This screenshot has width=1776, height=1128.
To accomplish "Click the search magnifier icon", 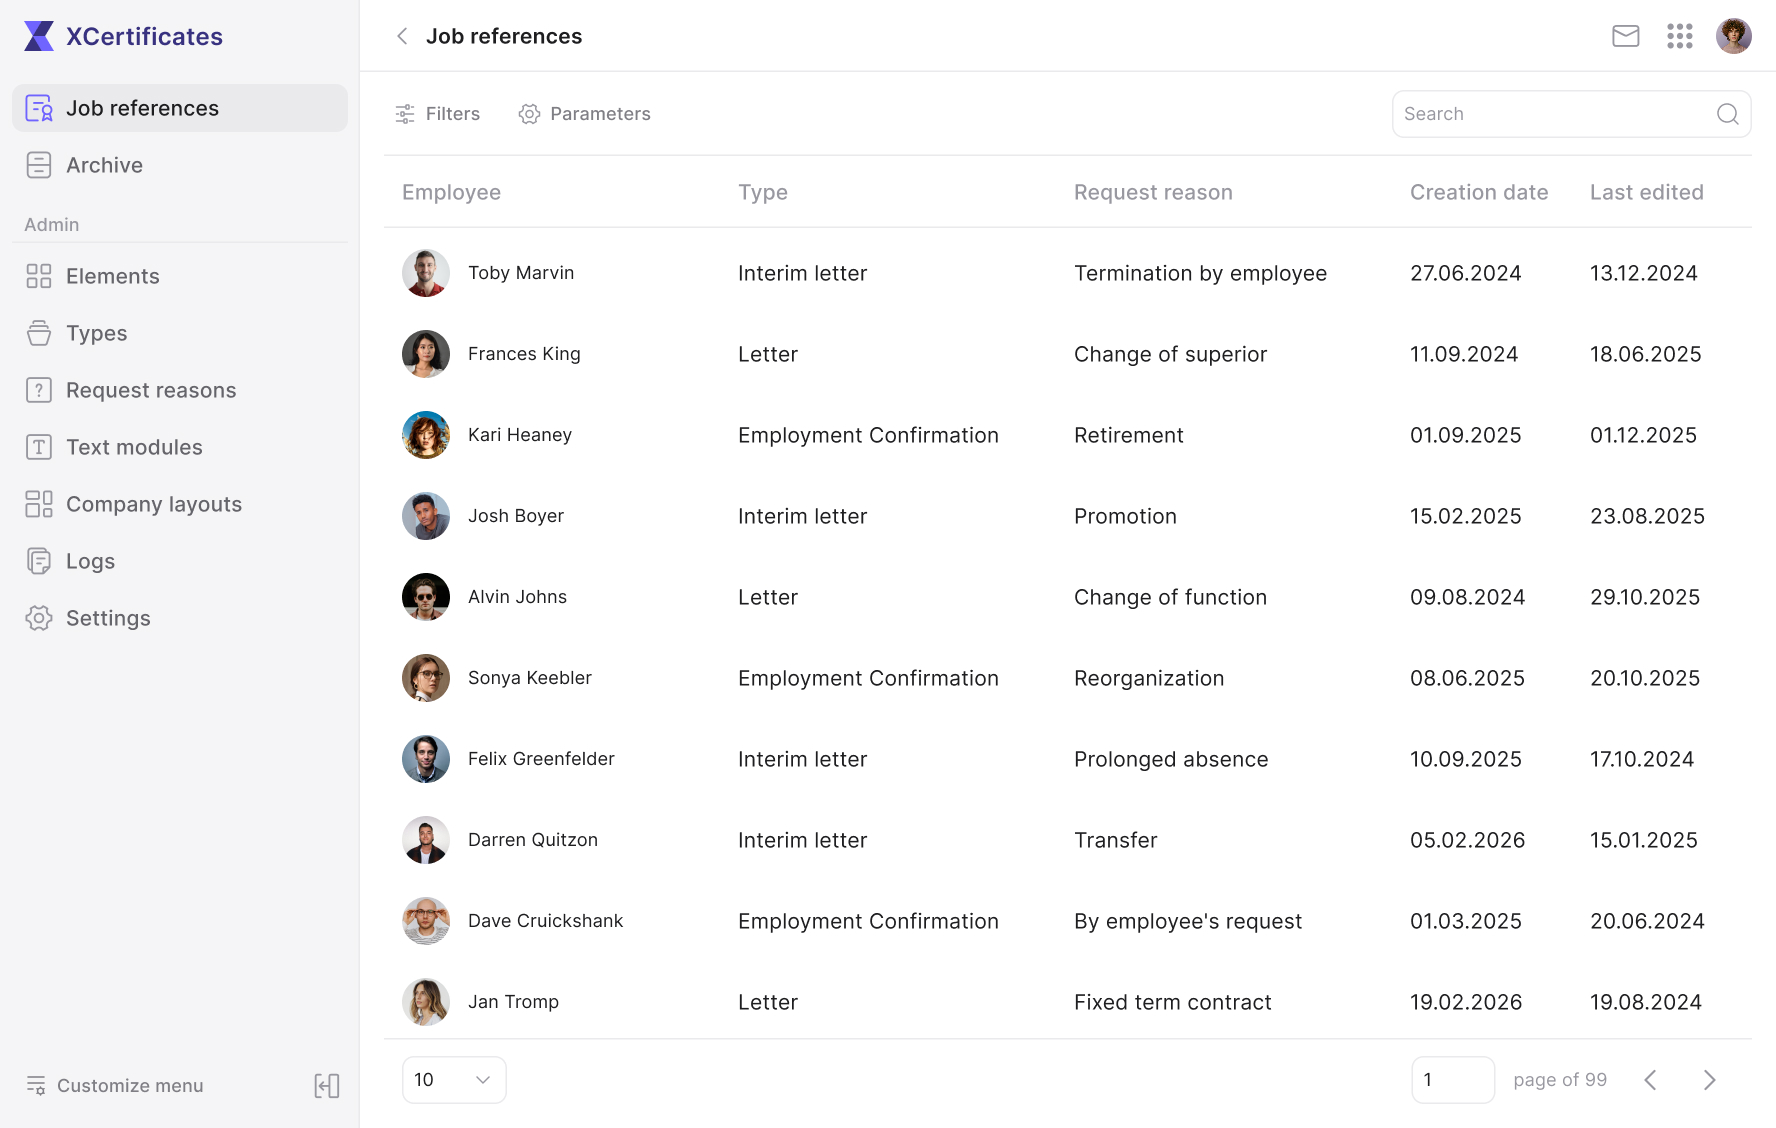I will [x=1728, y=114].
